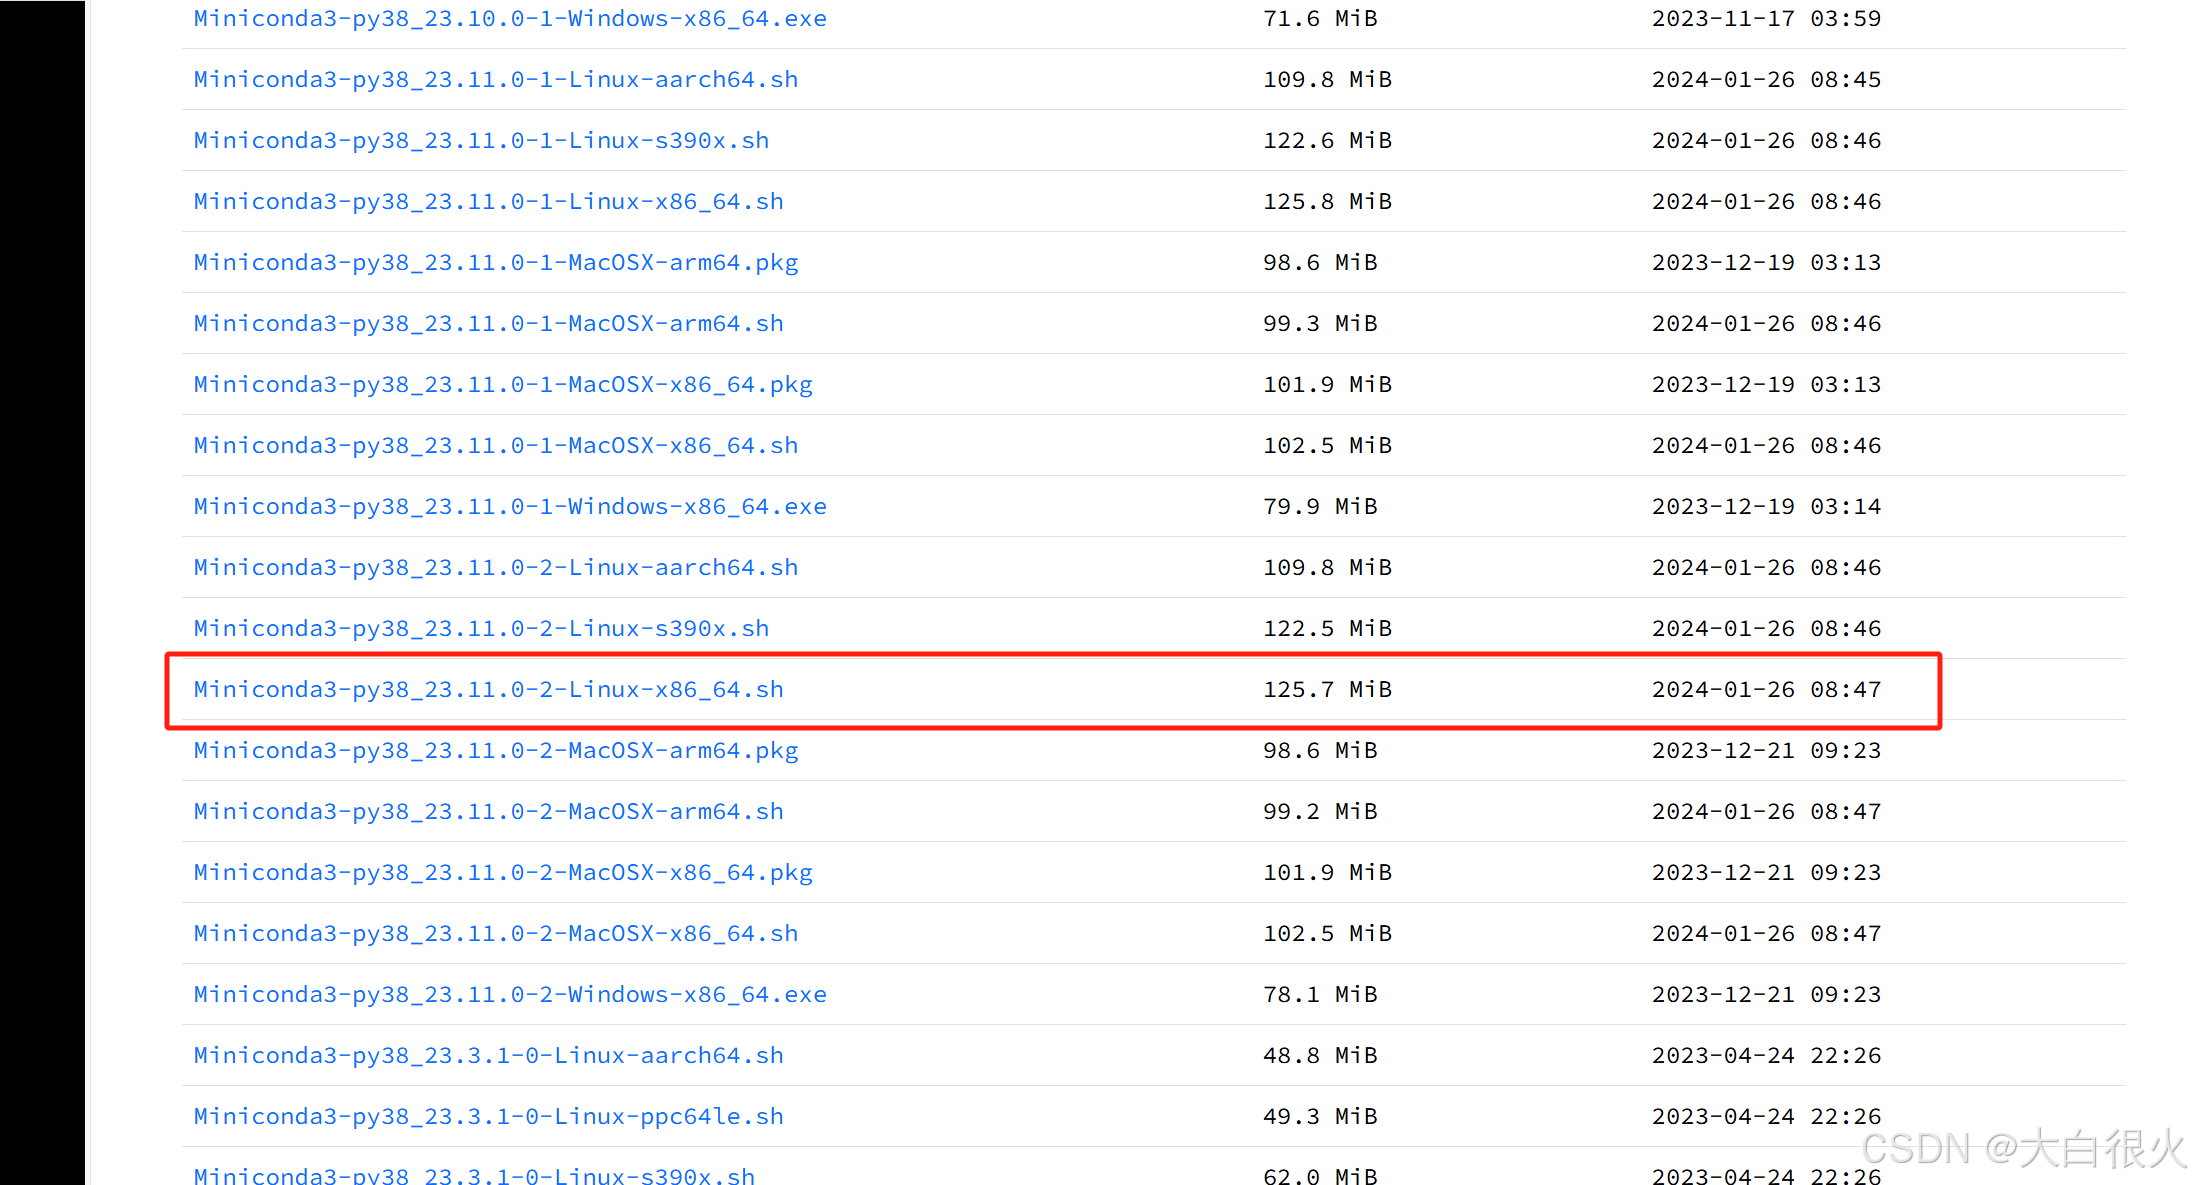
Task: Click Miniconda3-py38_23.11.0-1-MacOSX-arm64.sh link
Action: click(488, 324)
